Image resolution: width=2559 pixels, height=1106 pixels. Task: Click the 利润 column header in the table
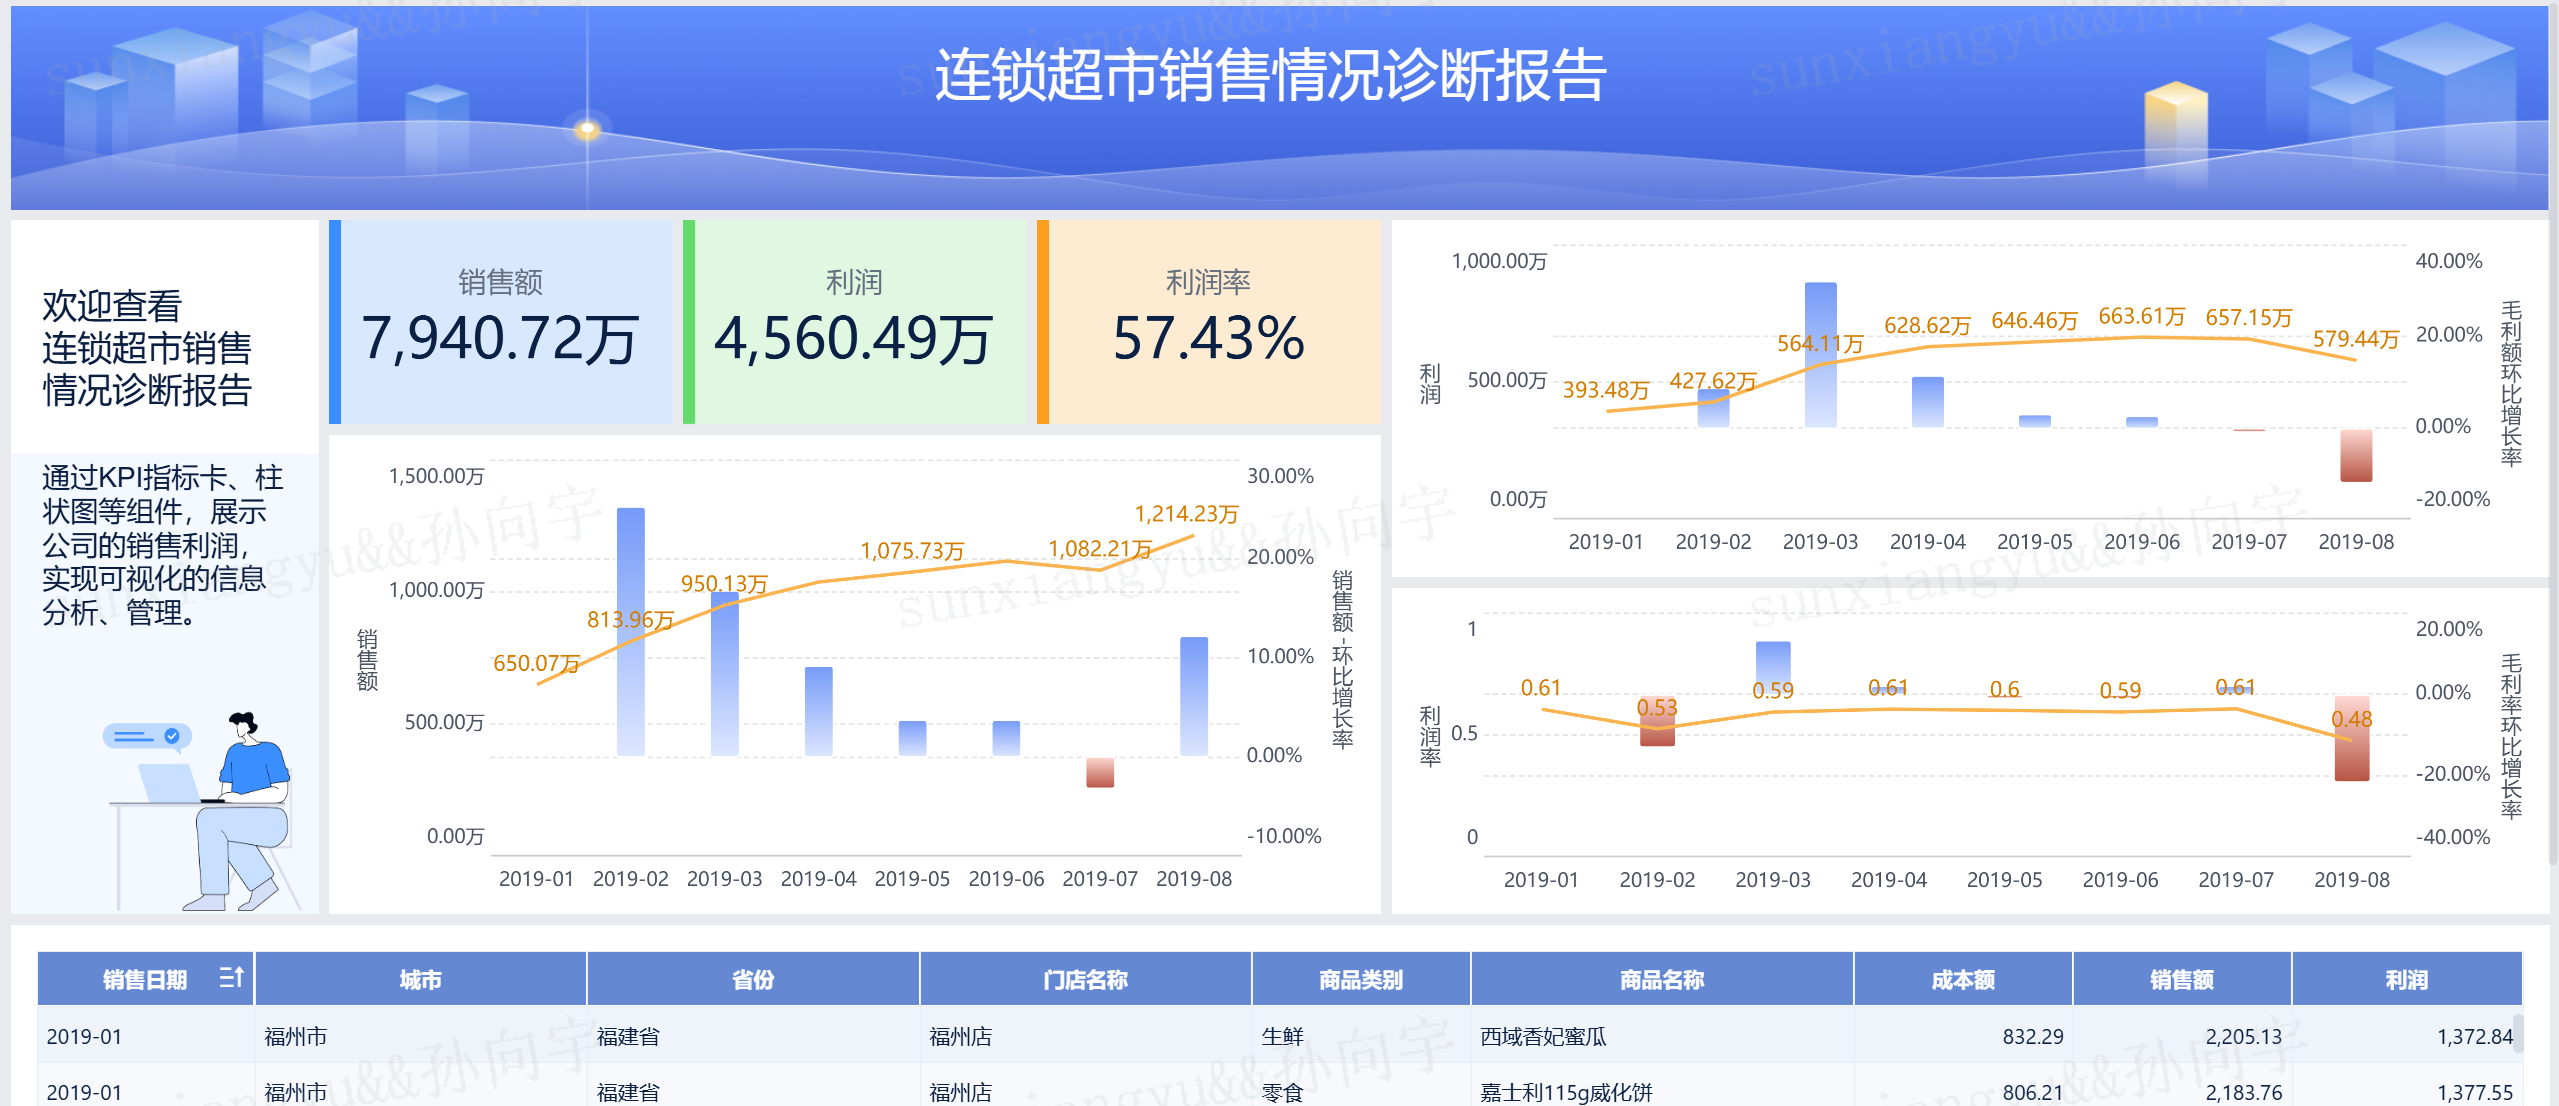pyautogui.click(x=2406, y=980)
